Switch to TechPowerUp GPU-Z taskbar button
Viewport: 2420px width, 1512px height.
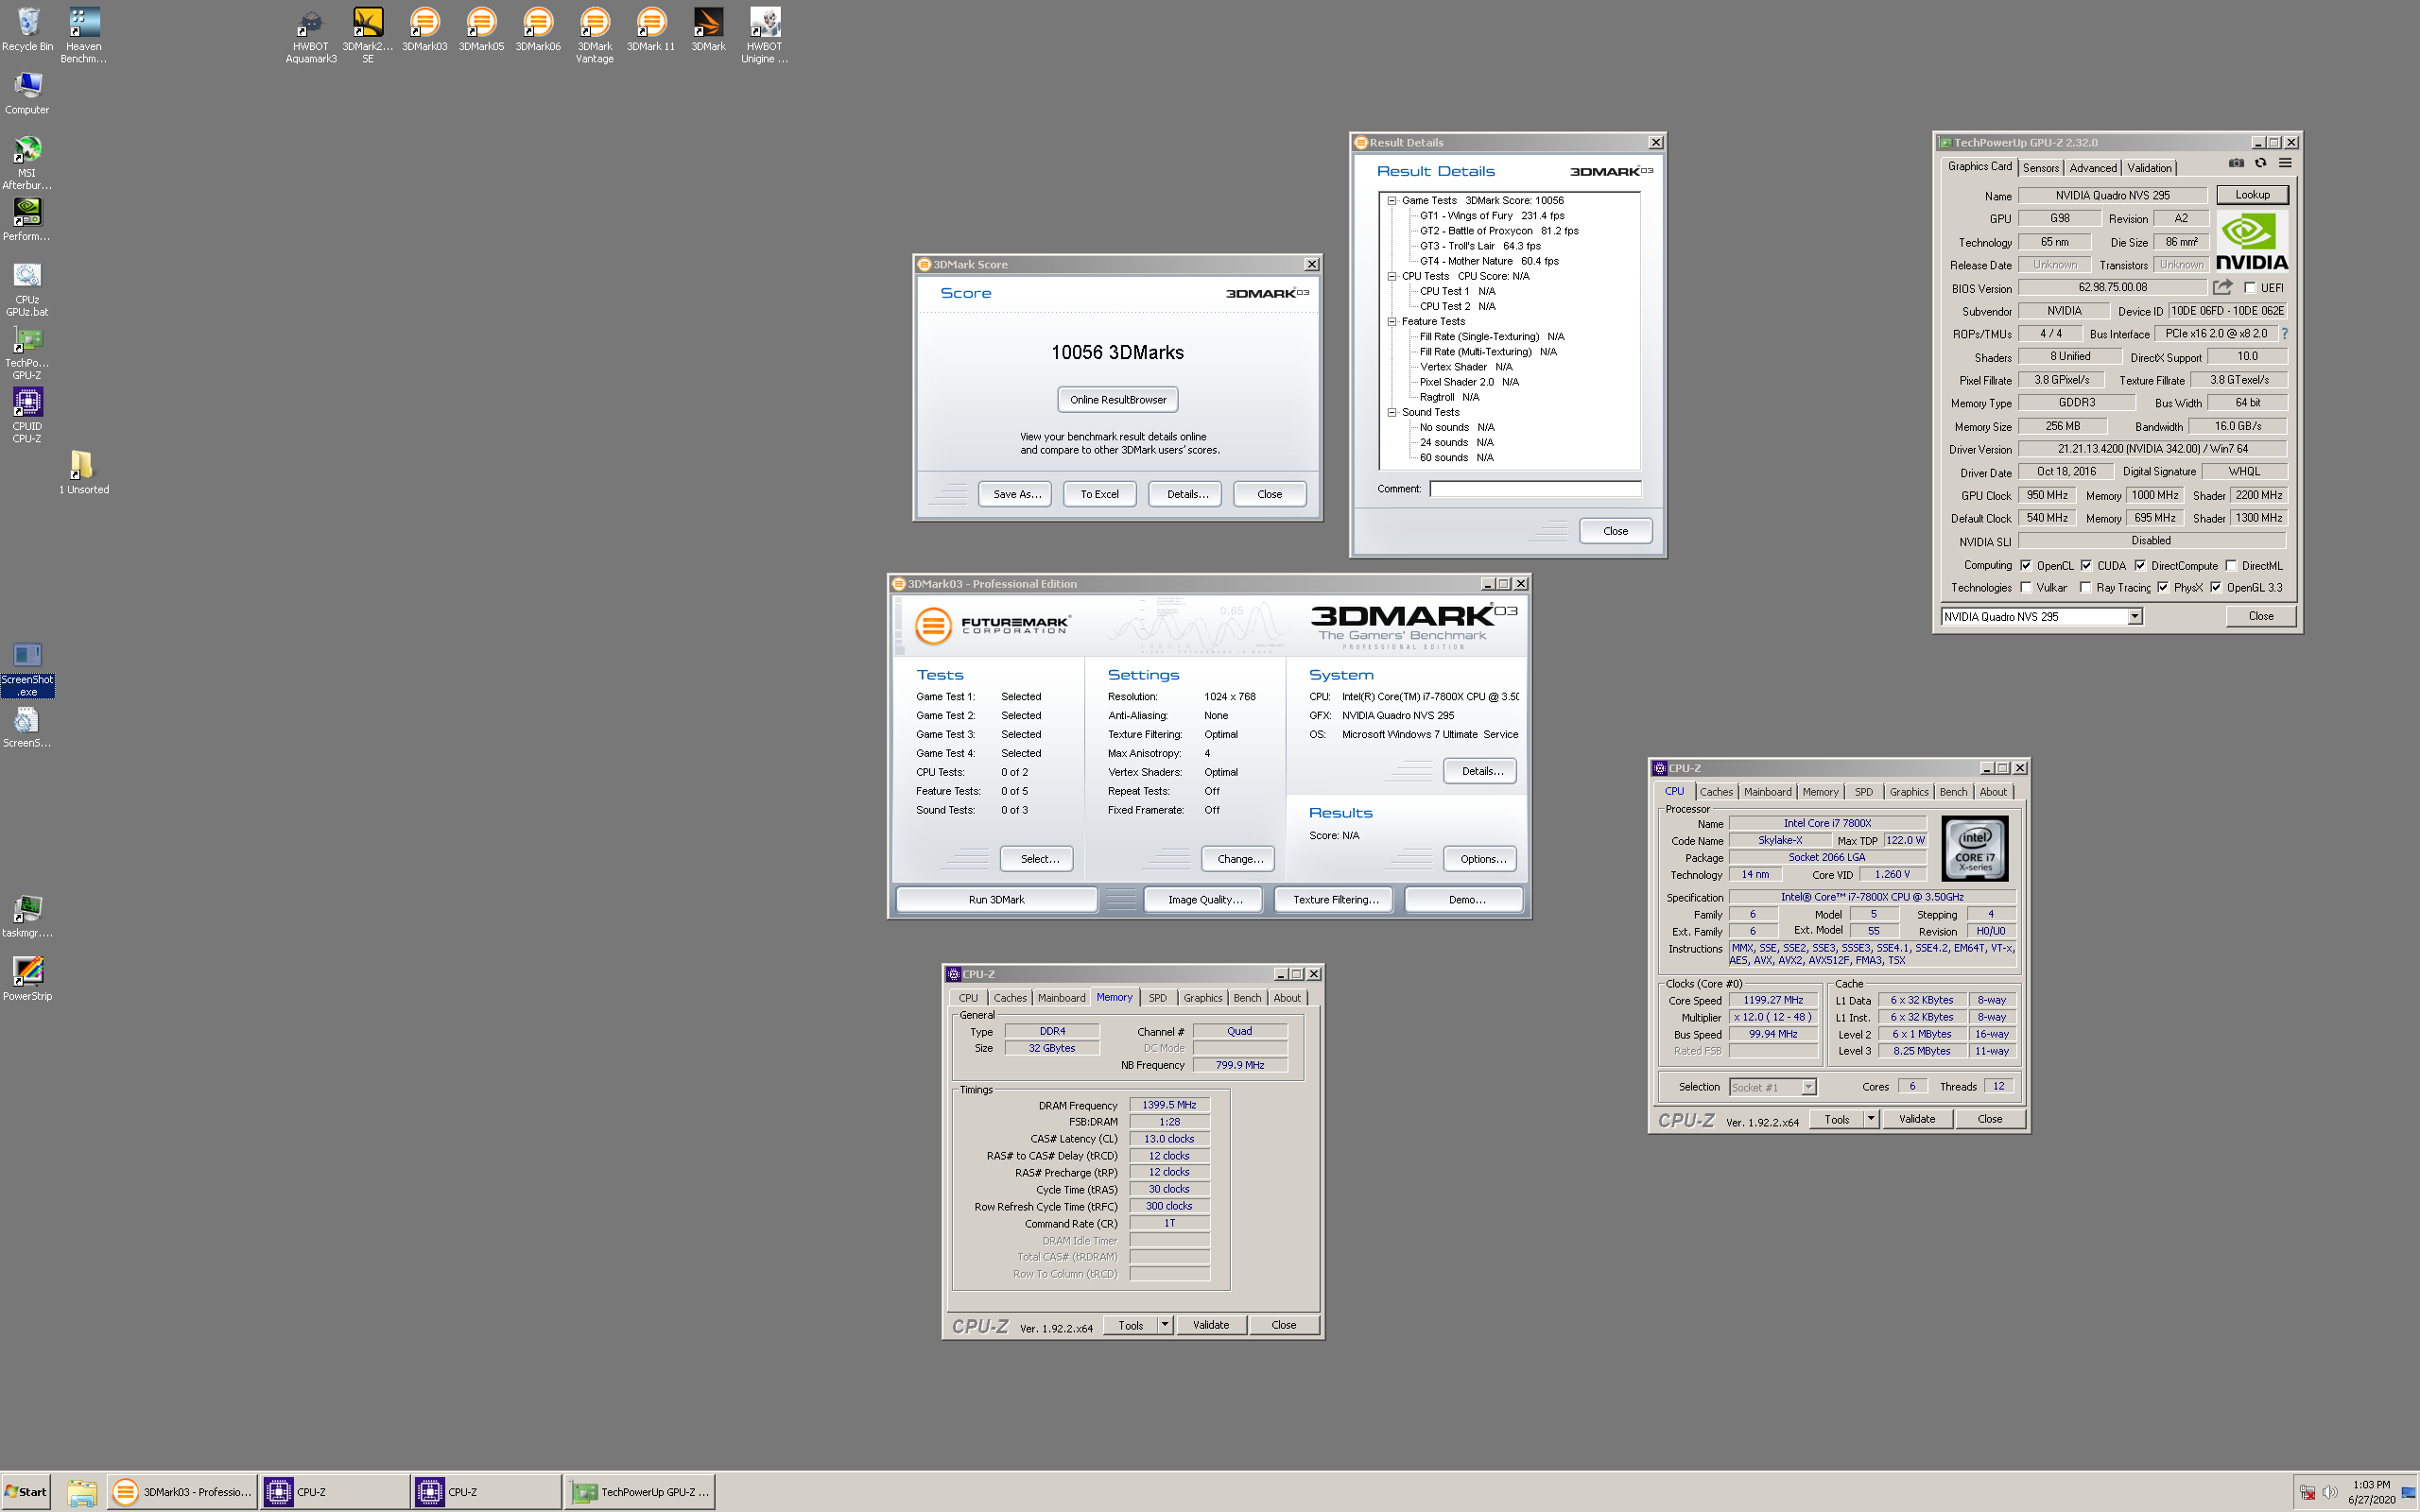641,1491
